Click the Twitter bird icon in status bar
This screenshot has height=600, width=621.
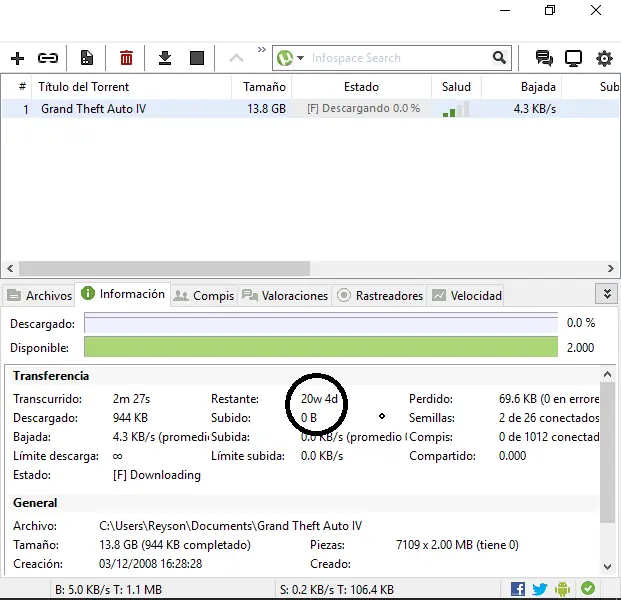(x=539, y=589)
